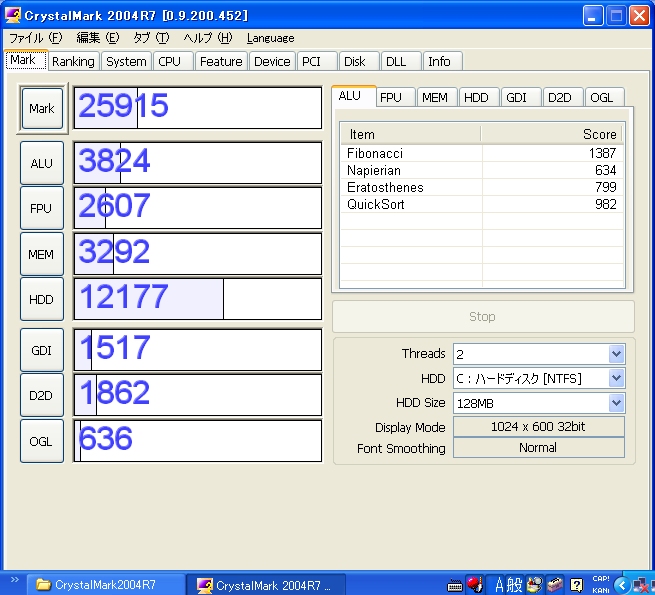Switch to the Disk tab

coord(359,61)
